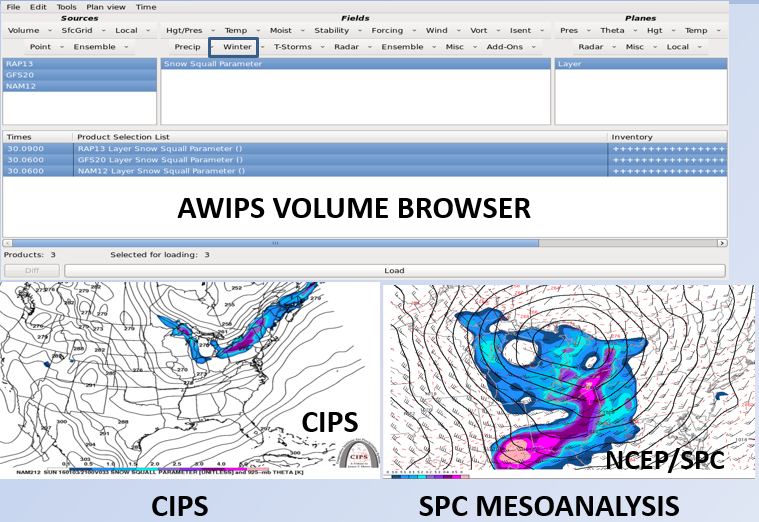
Task: Select Layer in the Planes list
Action: pyautogui.click(x=641, y=64)
